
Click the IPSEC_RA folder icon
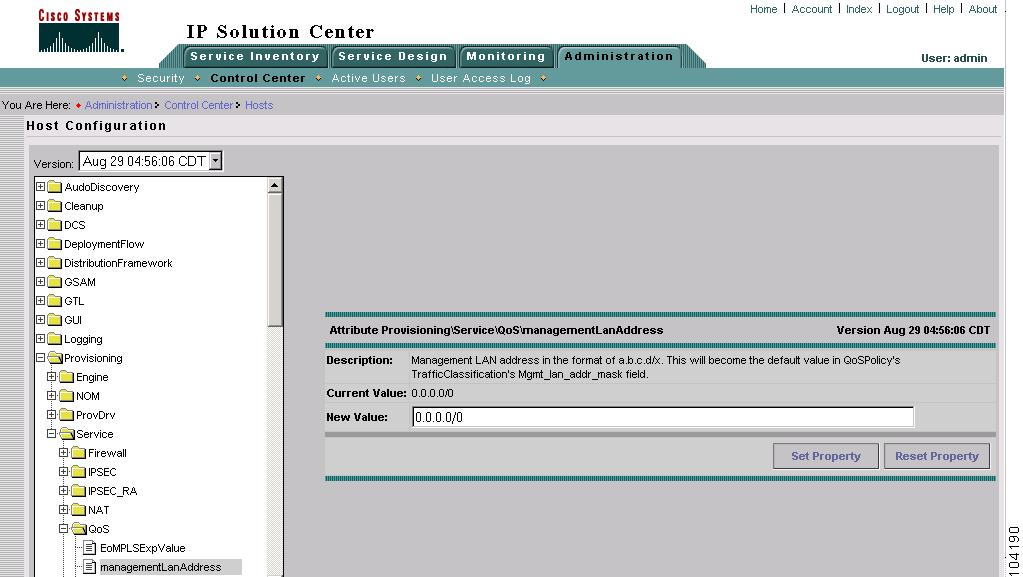click(78, 491)
